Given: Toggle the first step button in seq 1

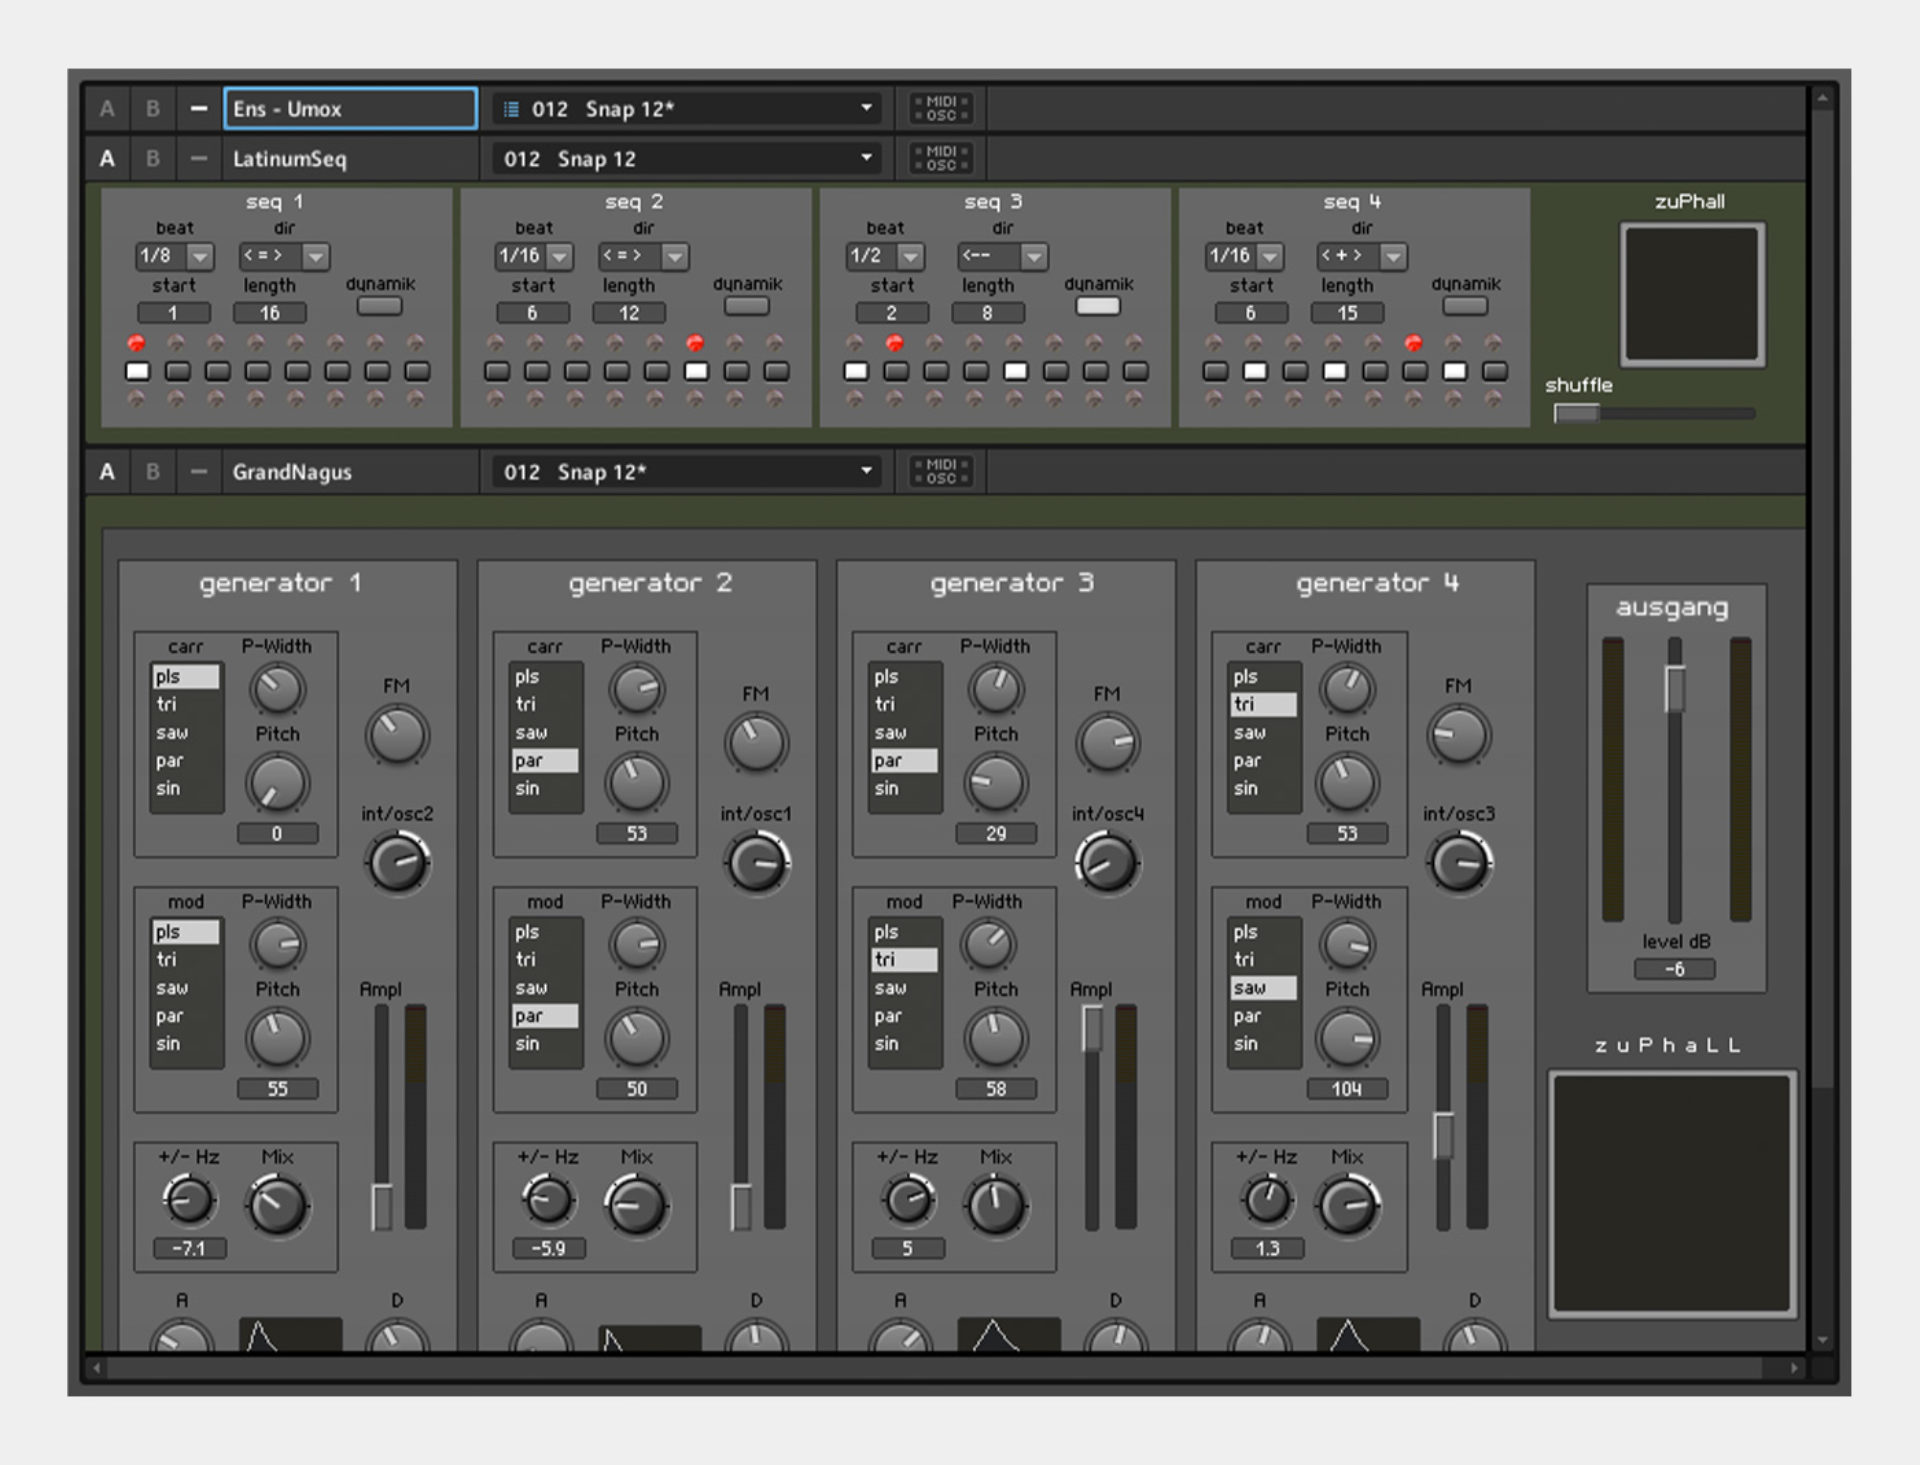Looking at the screenshot, I should pyautogui.click(x=138, y=371).
